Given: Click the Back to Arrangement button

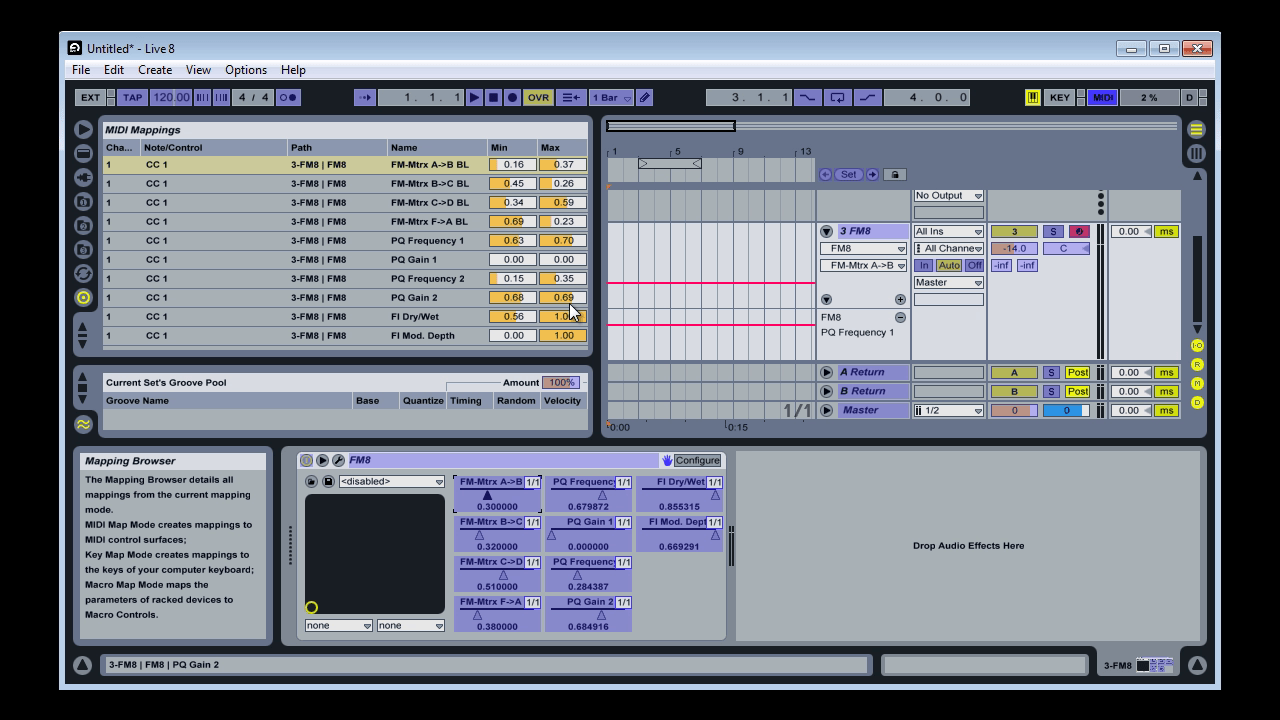Looking at the screenshot, I should click(x=570, y=97).
